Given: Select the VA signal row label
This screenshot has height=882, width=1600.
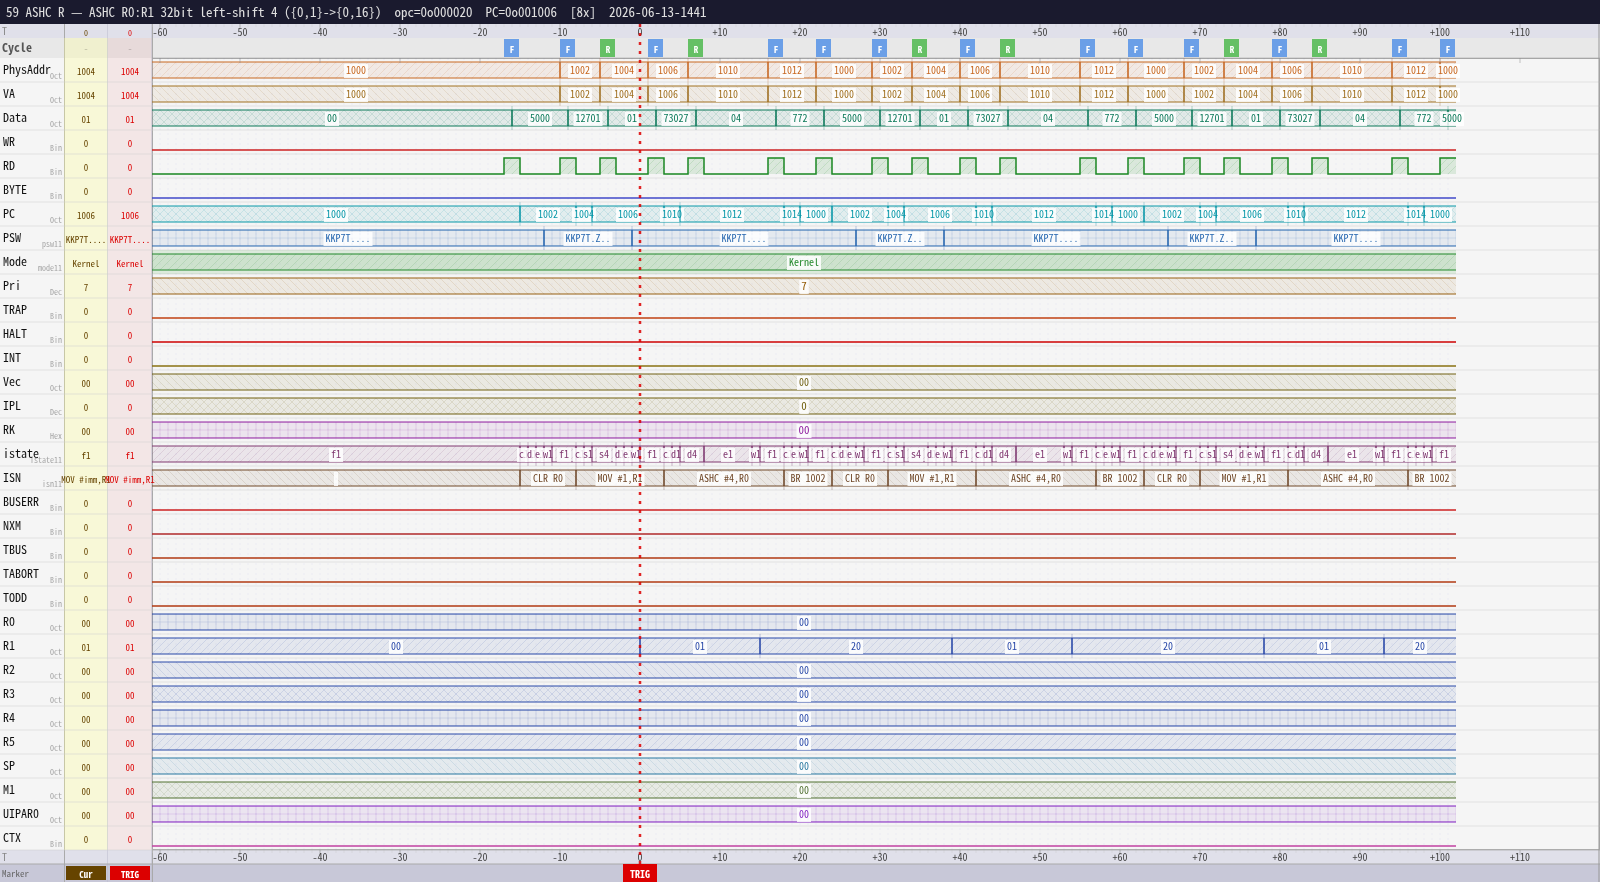Looking at the screenshot, I should pyautogui.click(x=9, y=94).
